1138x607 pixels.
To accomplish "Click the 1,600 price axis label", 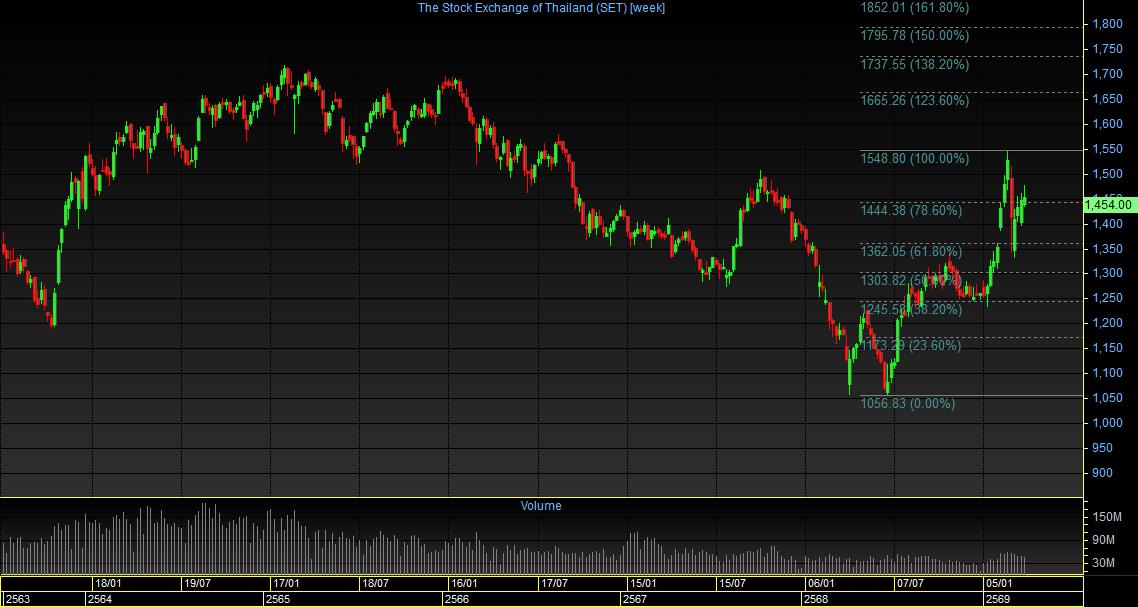I will coord(1108,124).
